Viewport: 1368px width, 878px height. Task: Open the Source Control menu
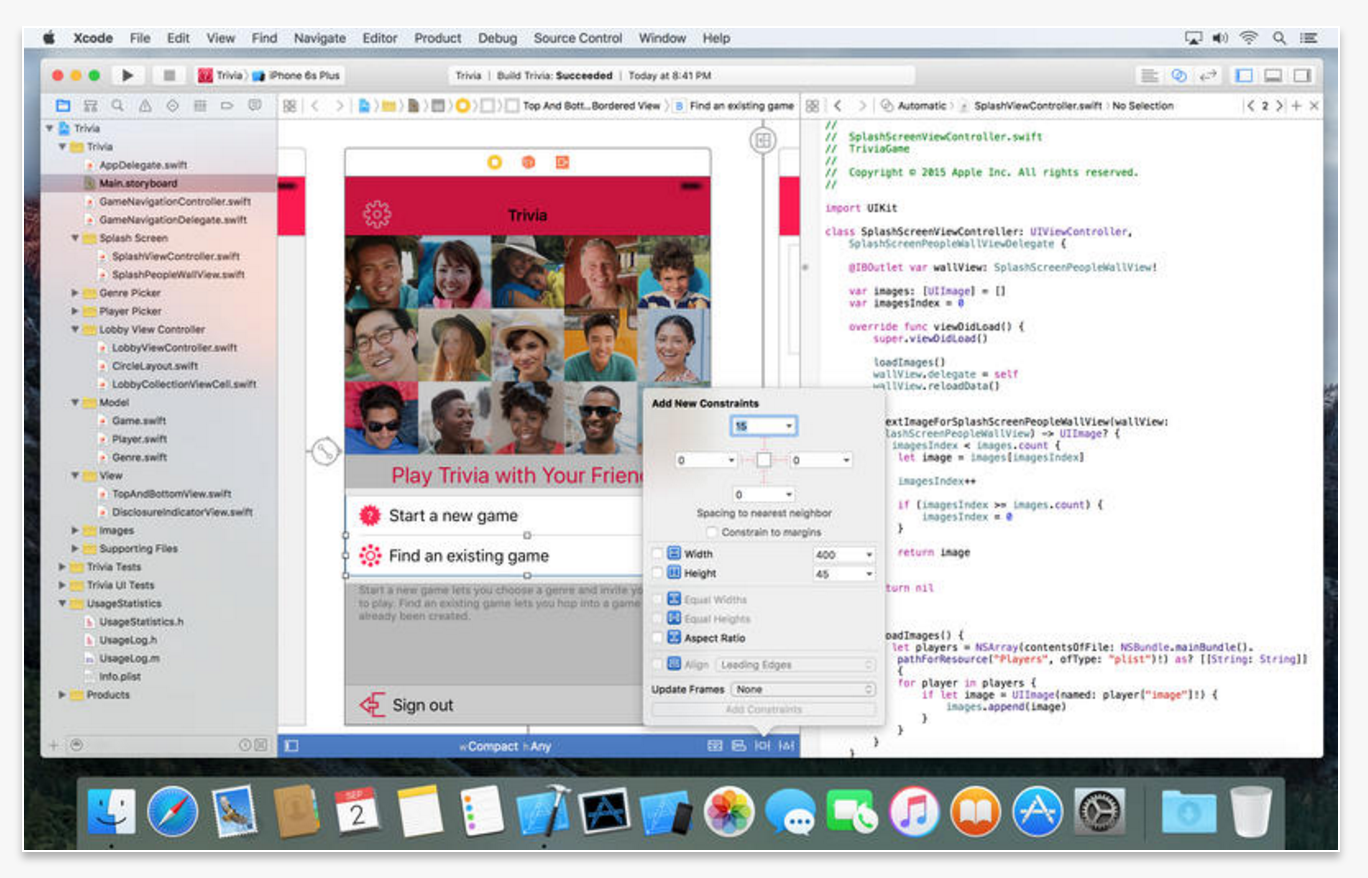(x=578, y=38)
